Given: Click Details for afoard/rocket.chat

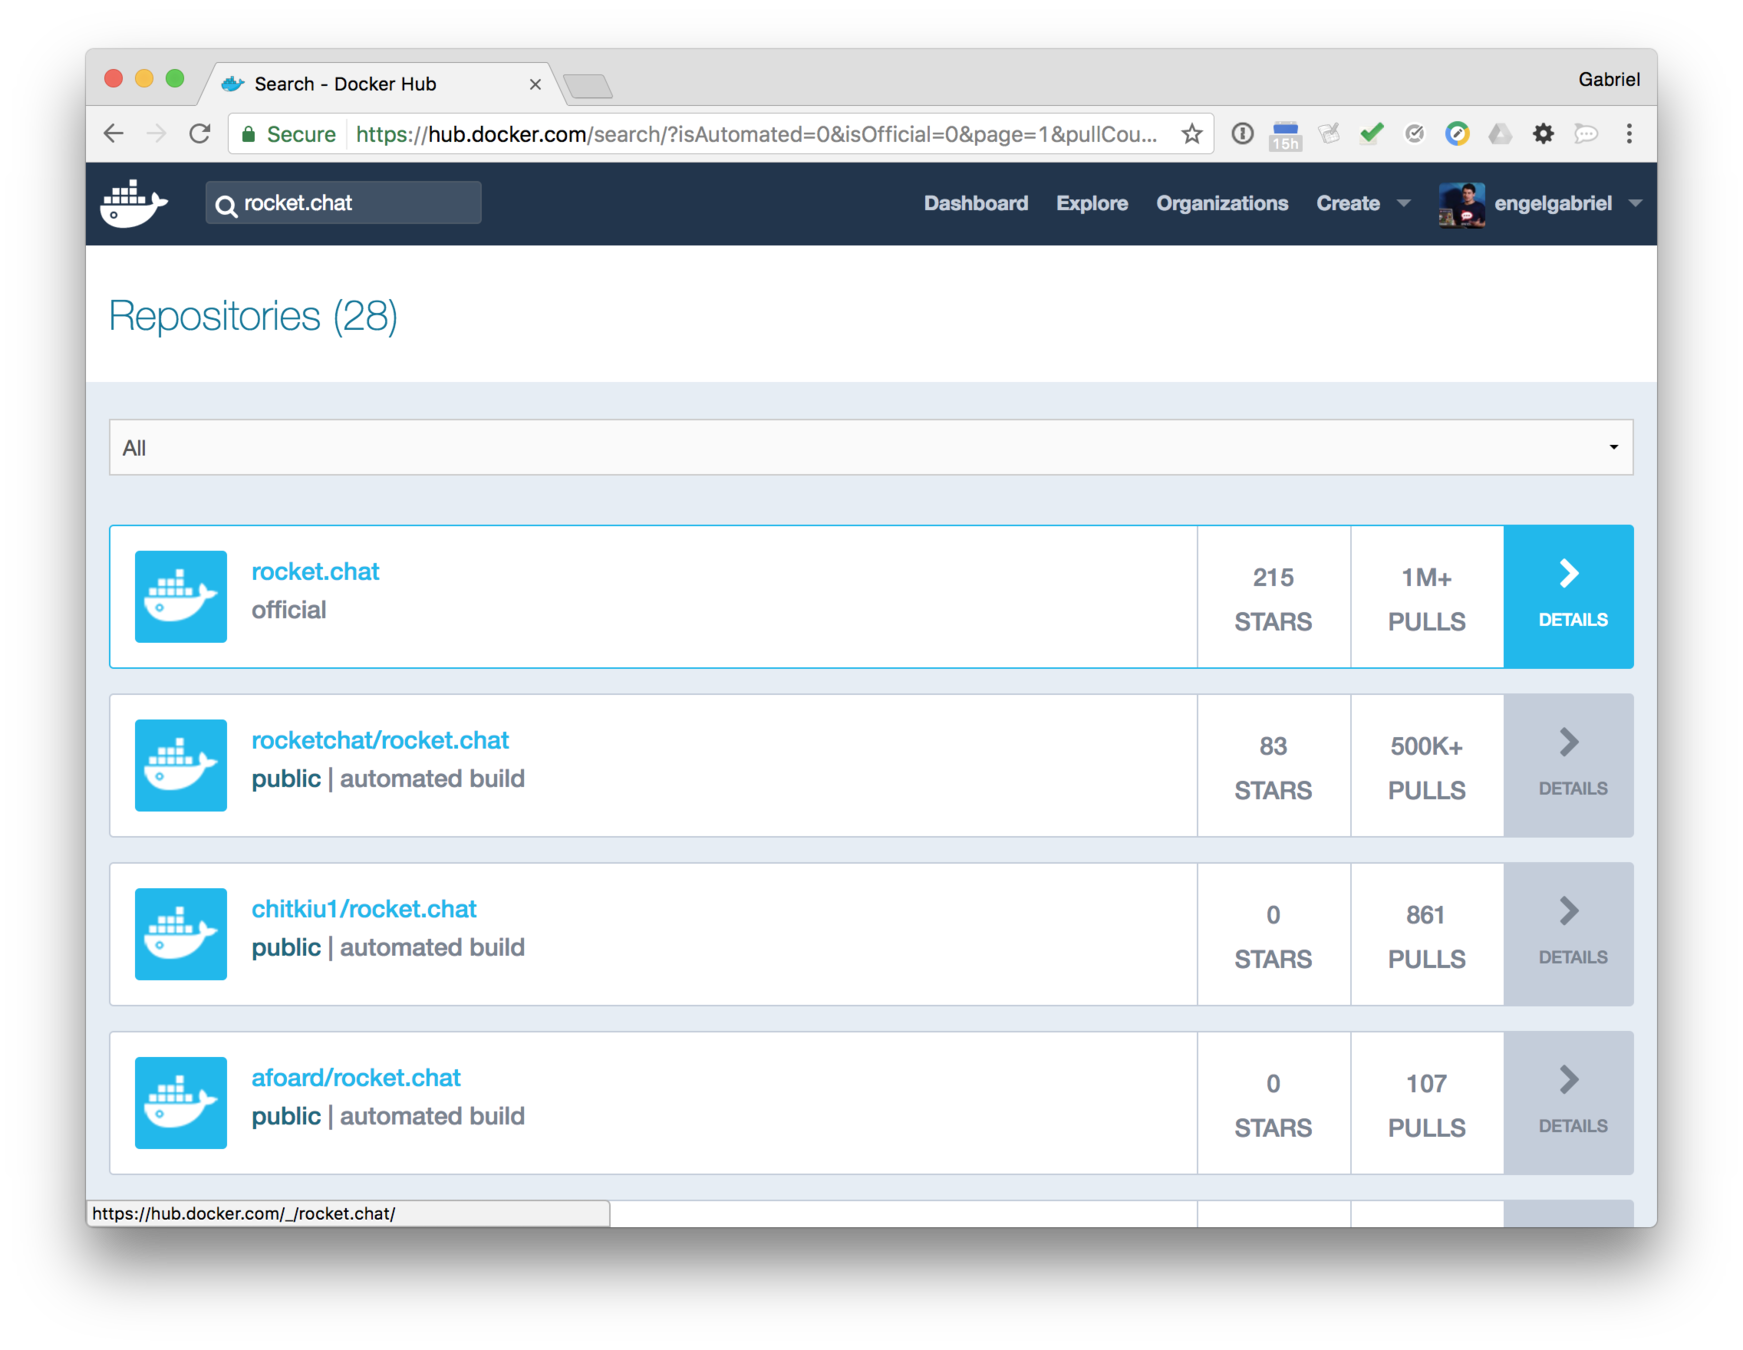Looking at the screenshot, I should tap(1568, 1103).
